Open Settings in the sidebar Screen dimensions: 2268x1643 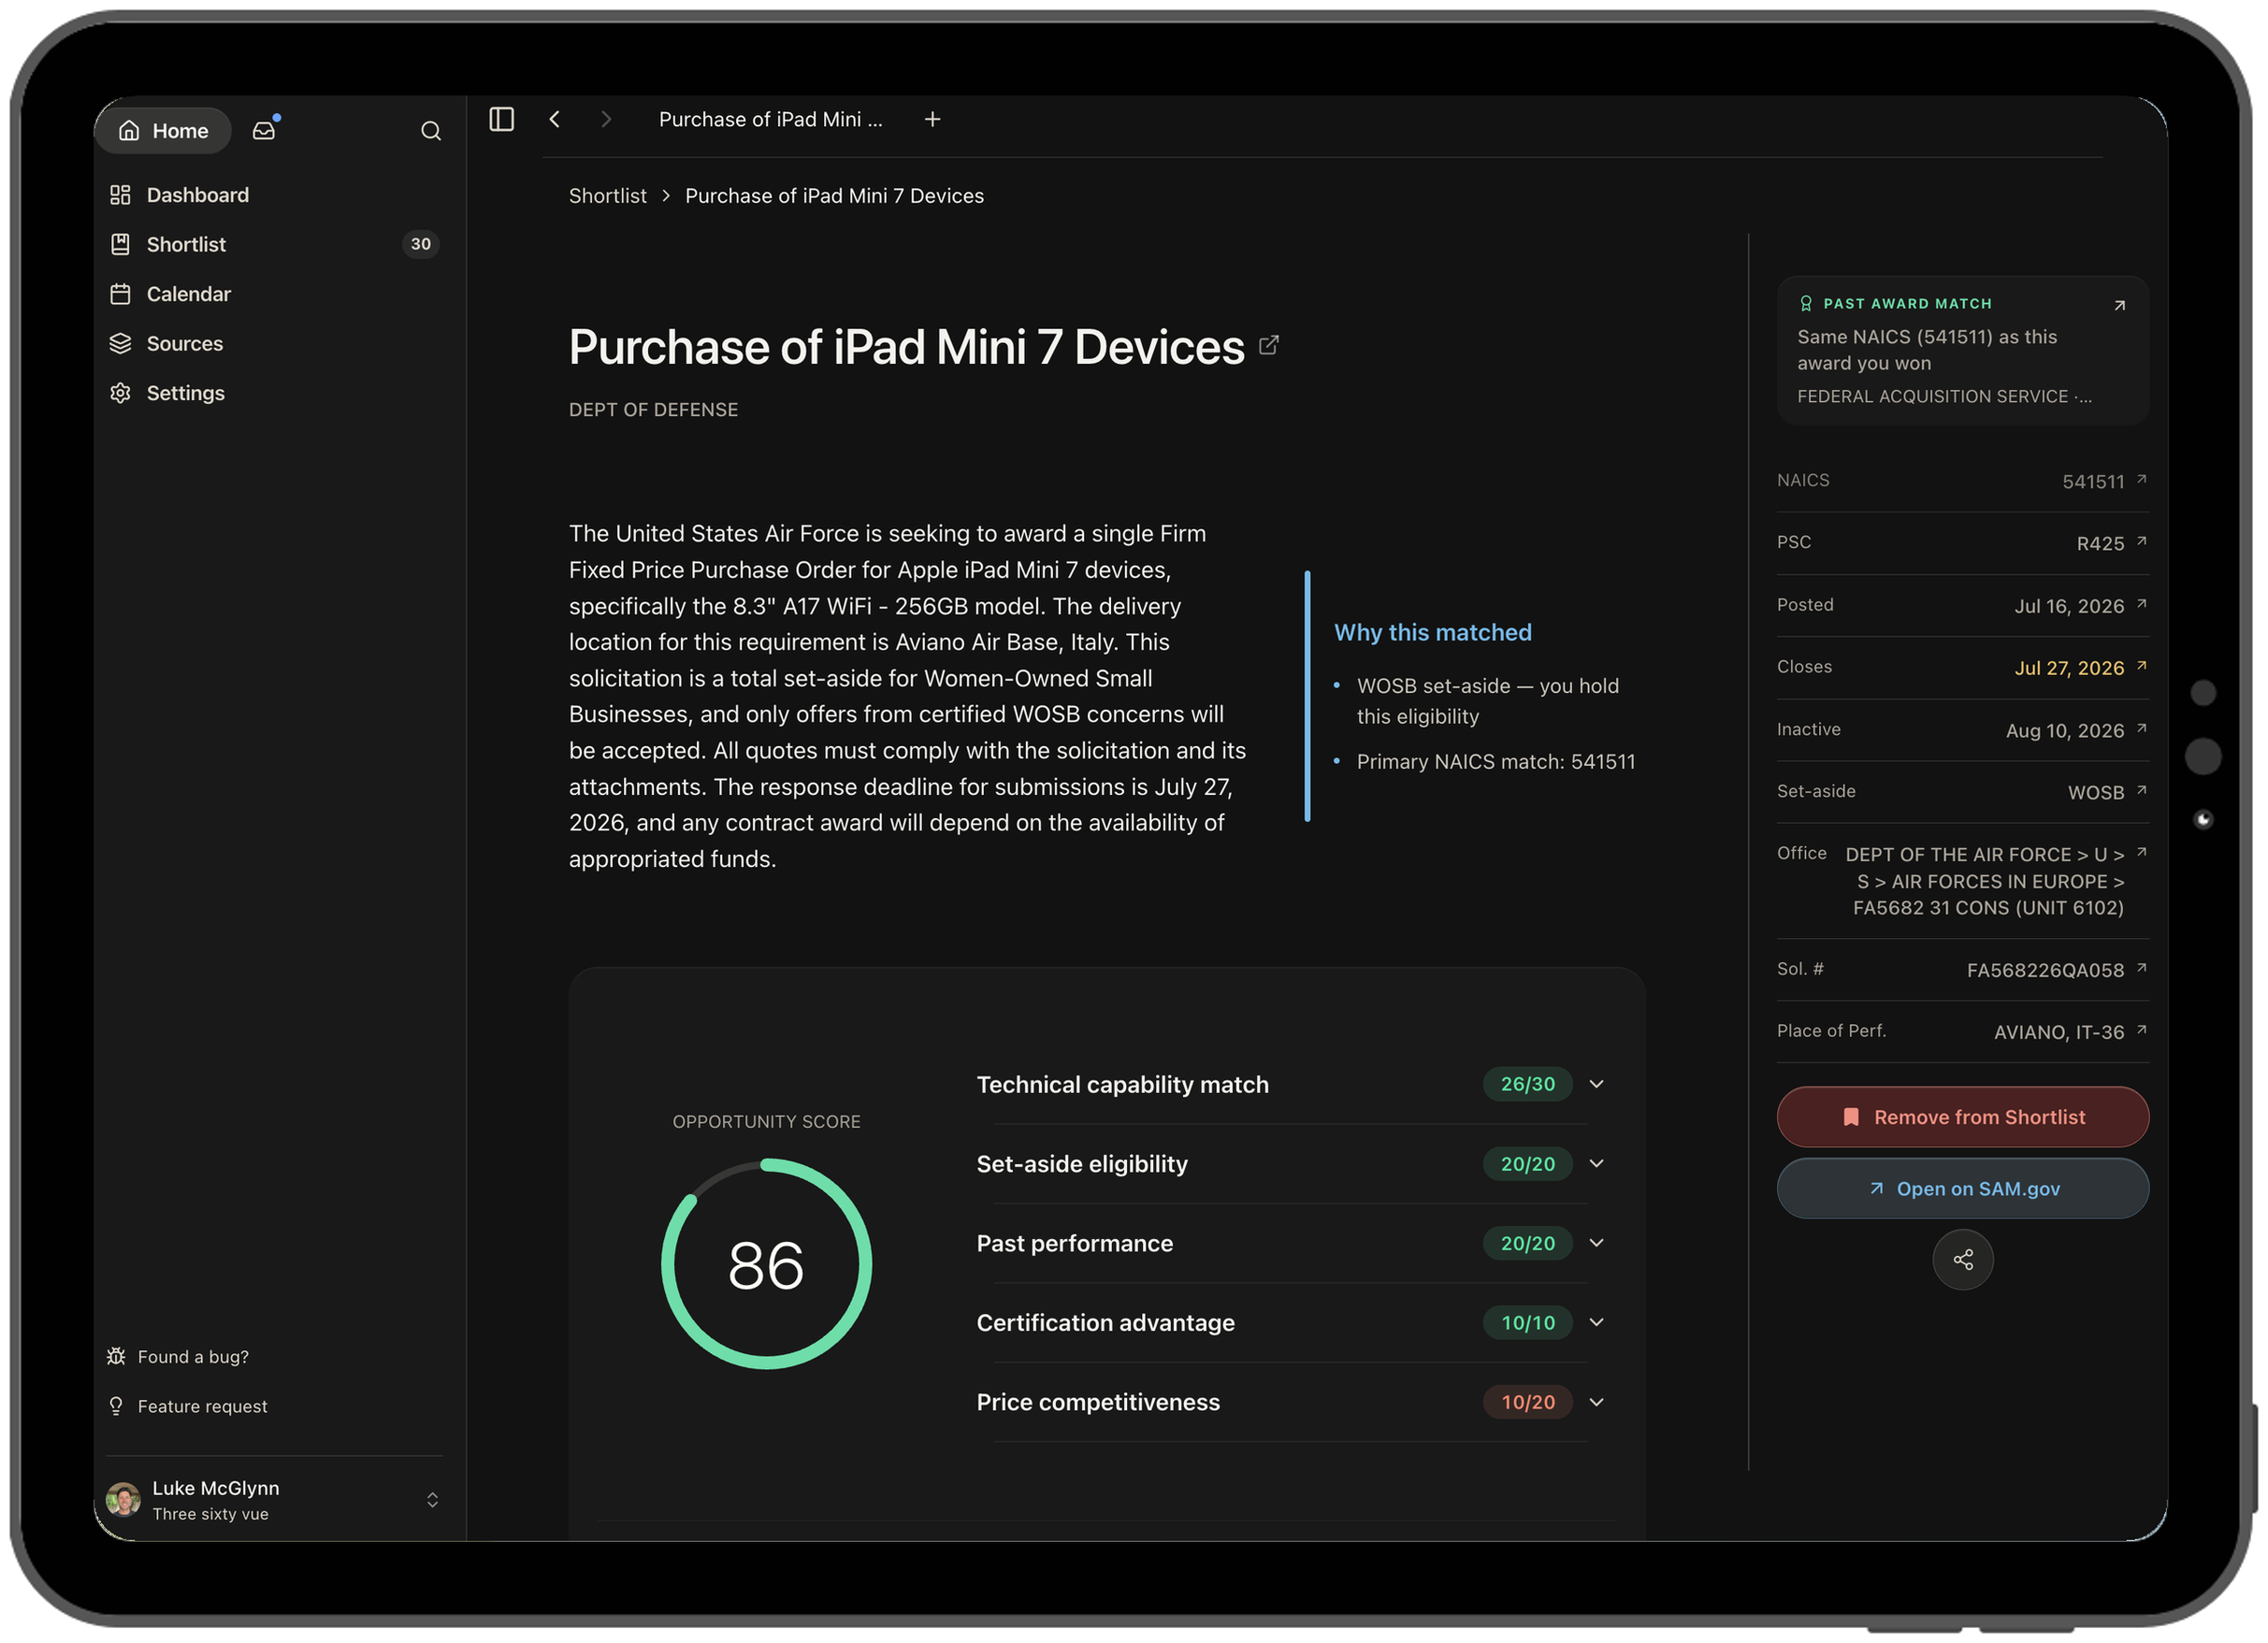click(274, 393)
